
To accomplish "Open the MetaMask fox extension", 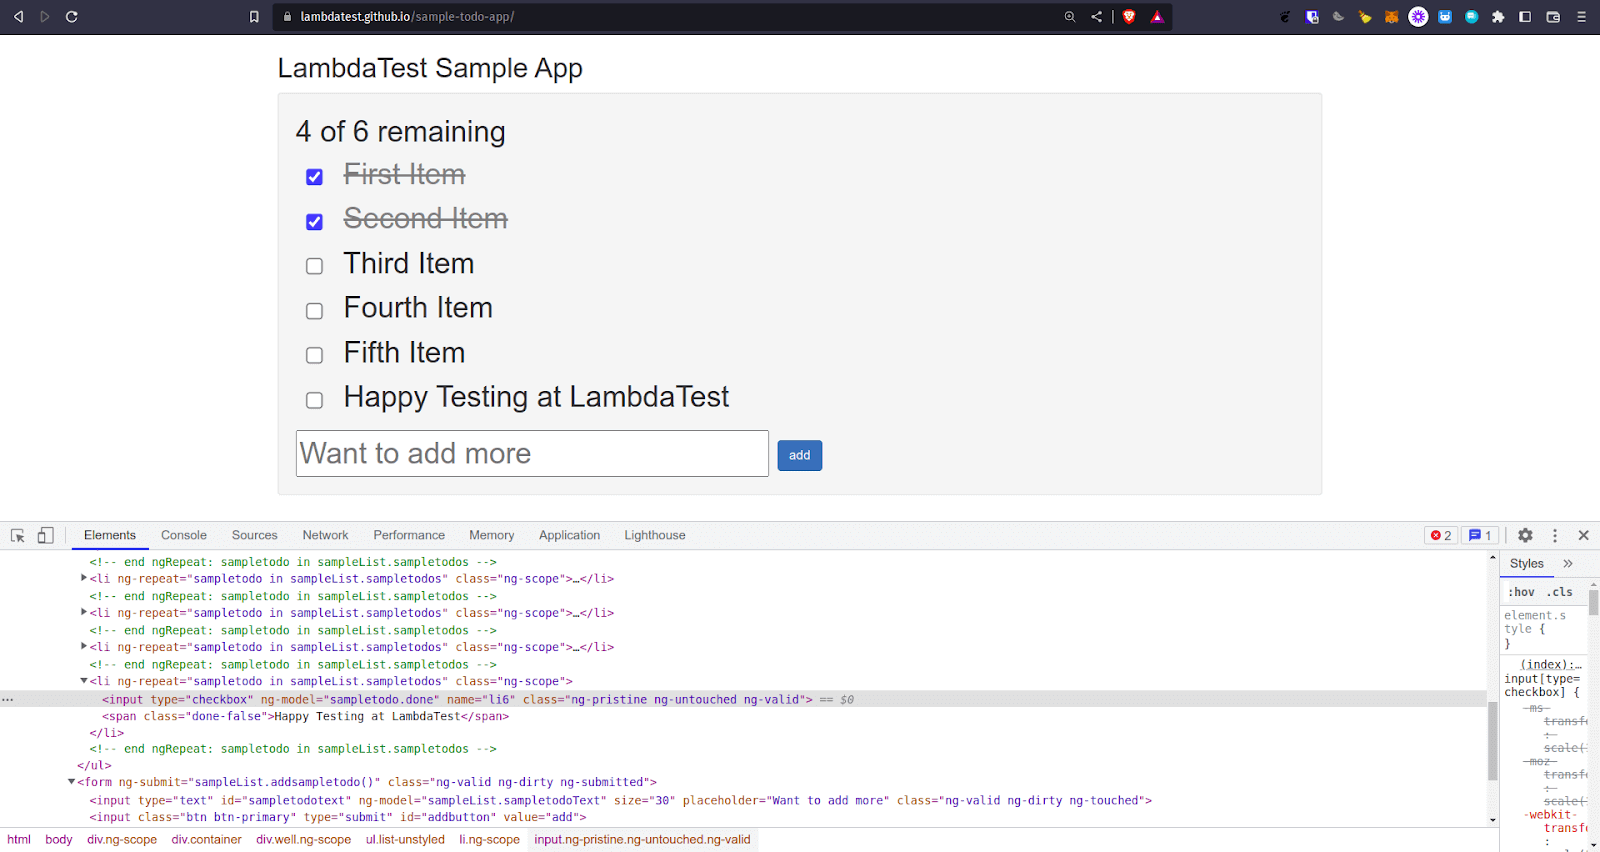I will 1391,17.
